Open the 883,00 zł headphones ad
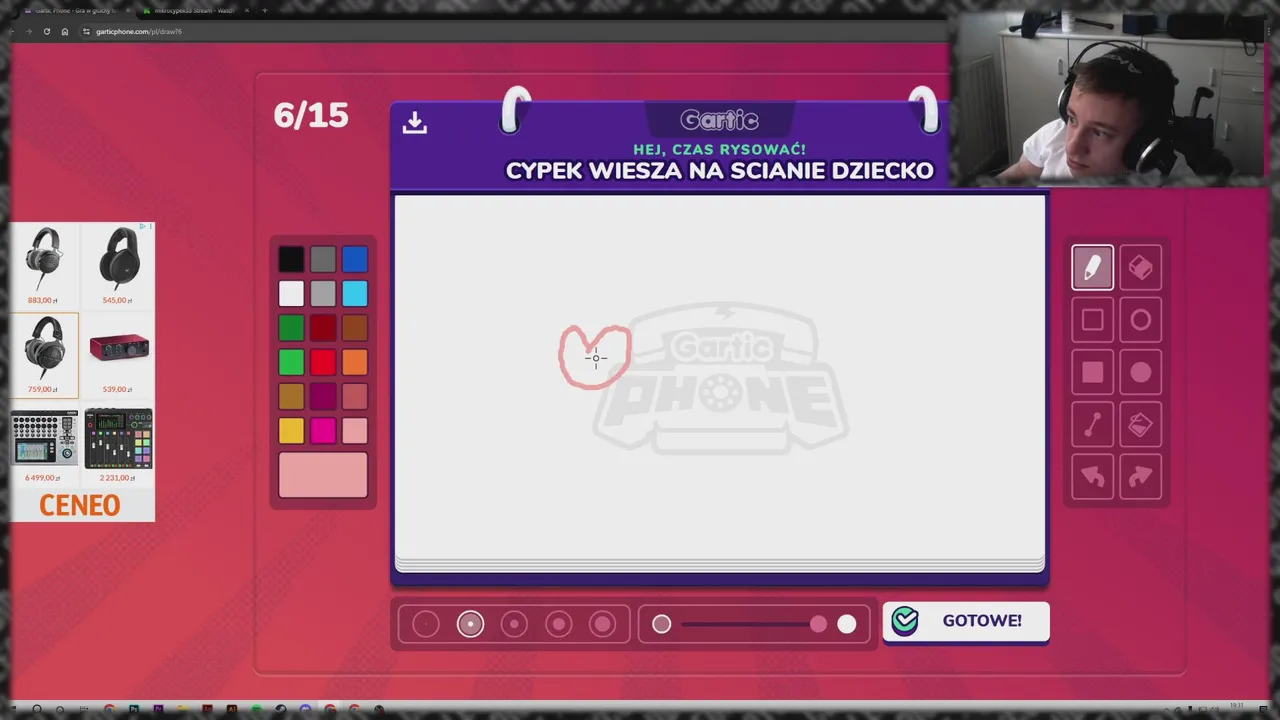 [x=44, y=266]
